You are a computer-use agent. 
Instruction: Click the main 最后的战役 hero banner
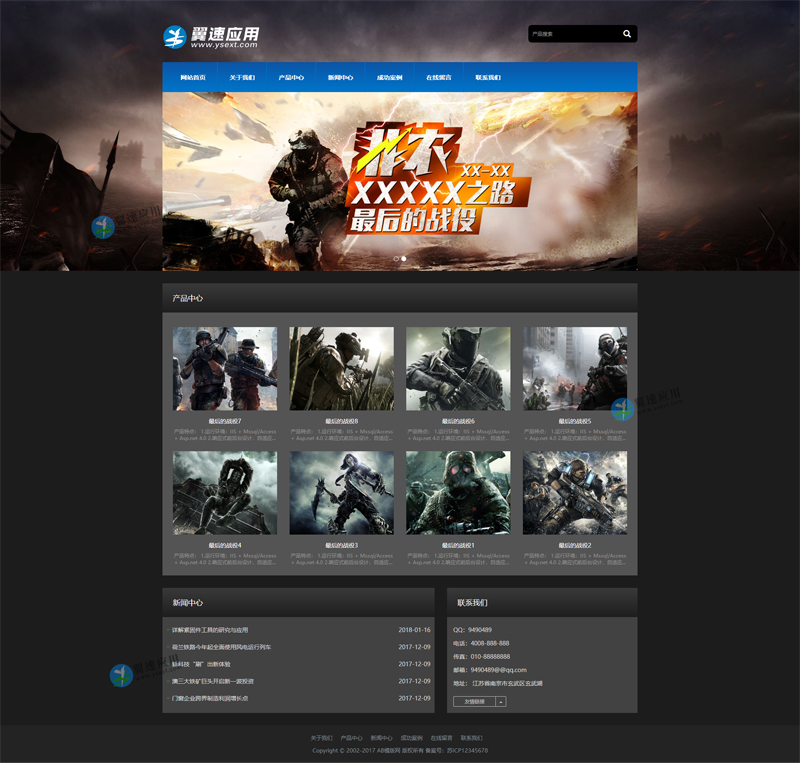400,180
